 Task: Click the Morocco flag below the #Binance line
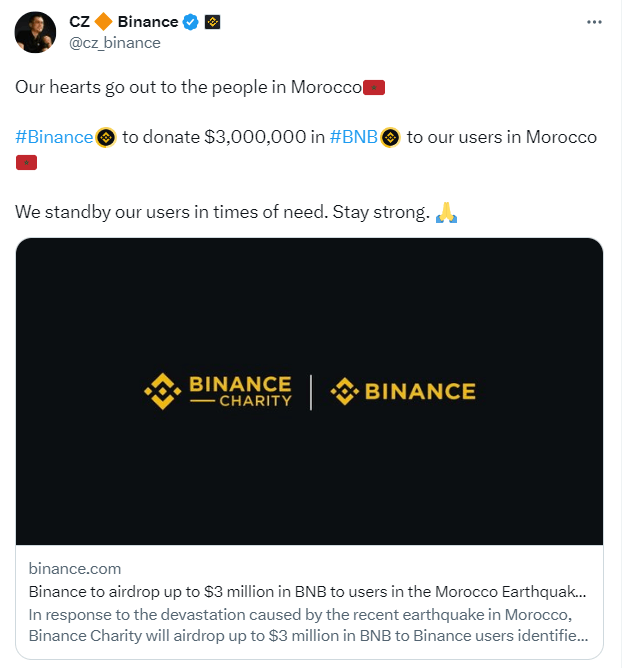tap(27, 162)
